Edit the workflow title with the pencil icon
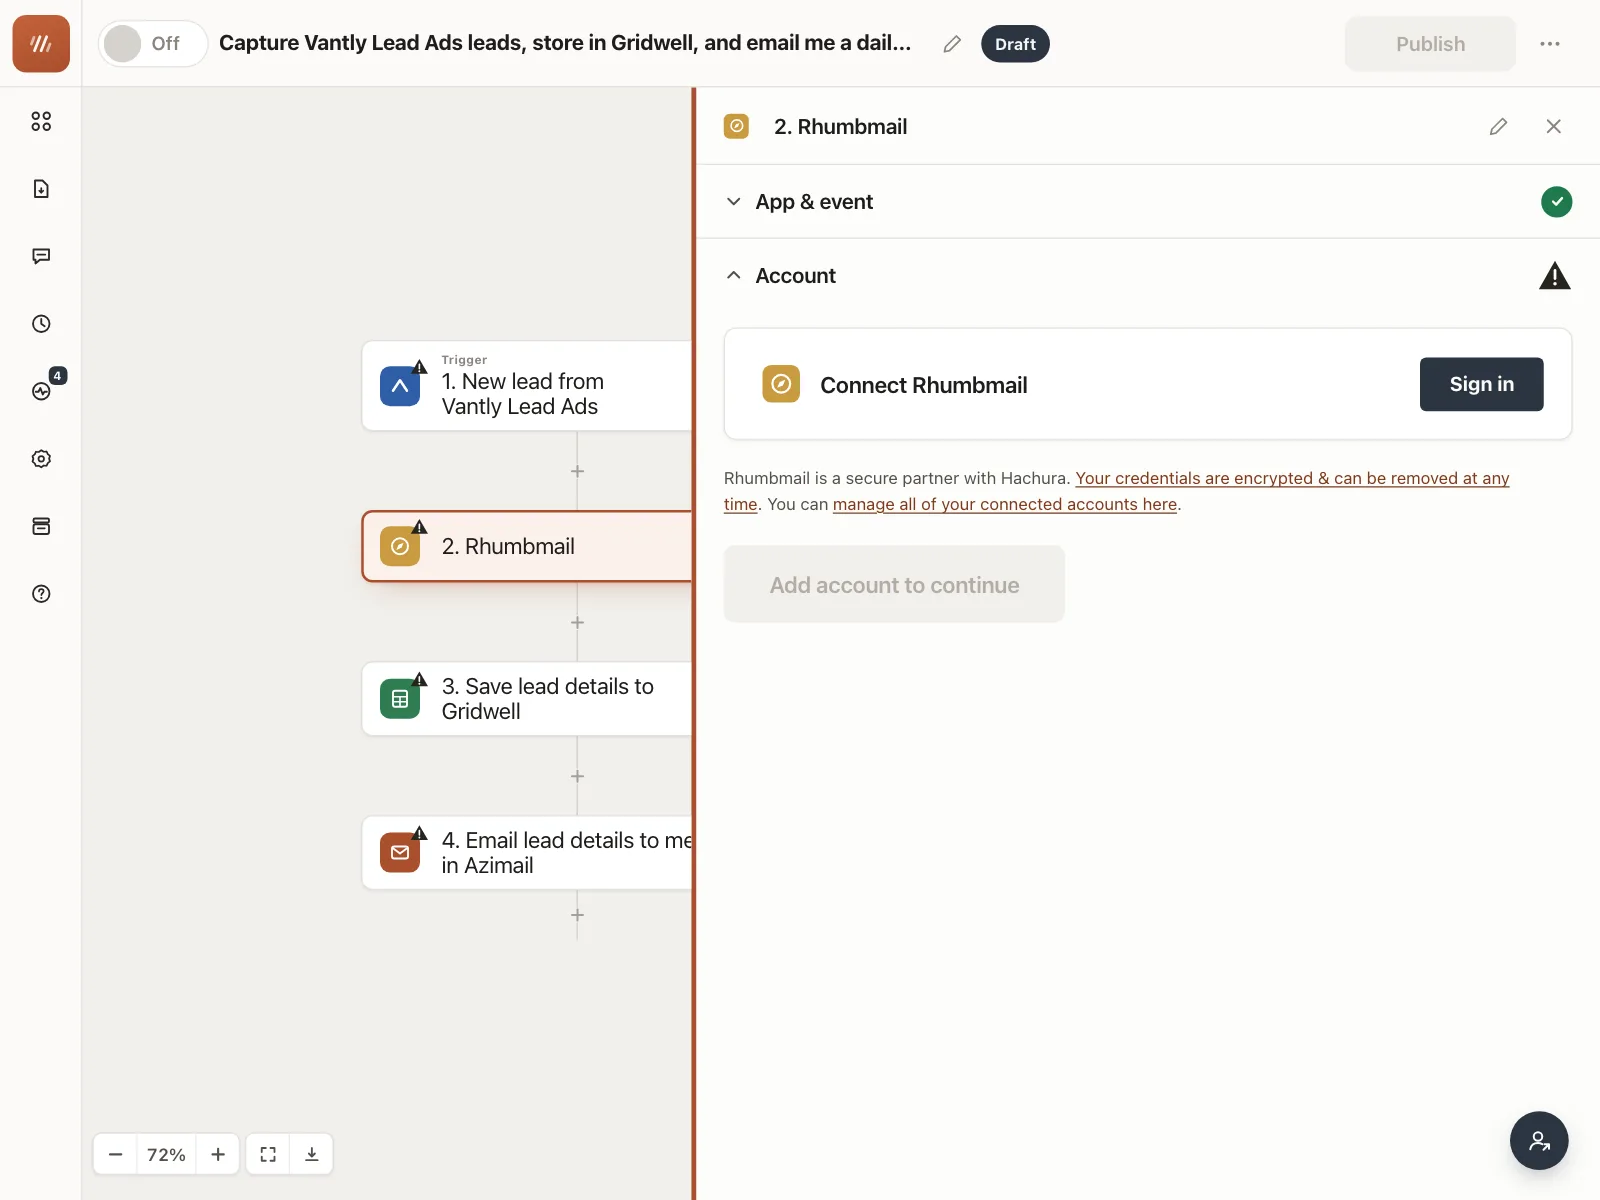Image resolution: width=1600 pixels, height=1200 pixels. pyautogui.click(x=952, y=44)
